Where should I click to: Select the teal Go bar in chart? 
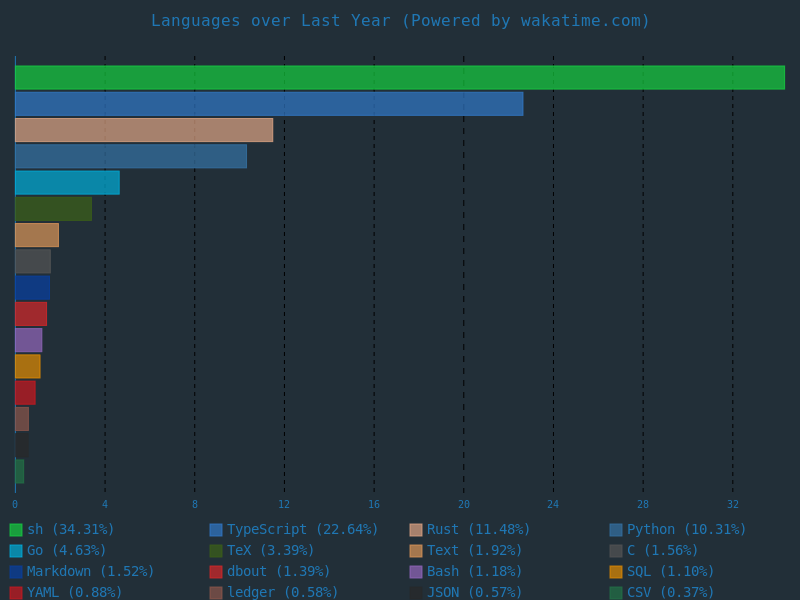[67, 183]
